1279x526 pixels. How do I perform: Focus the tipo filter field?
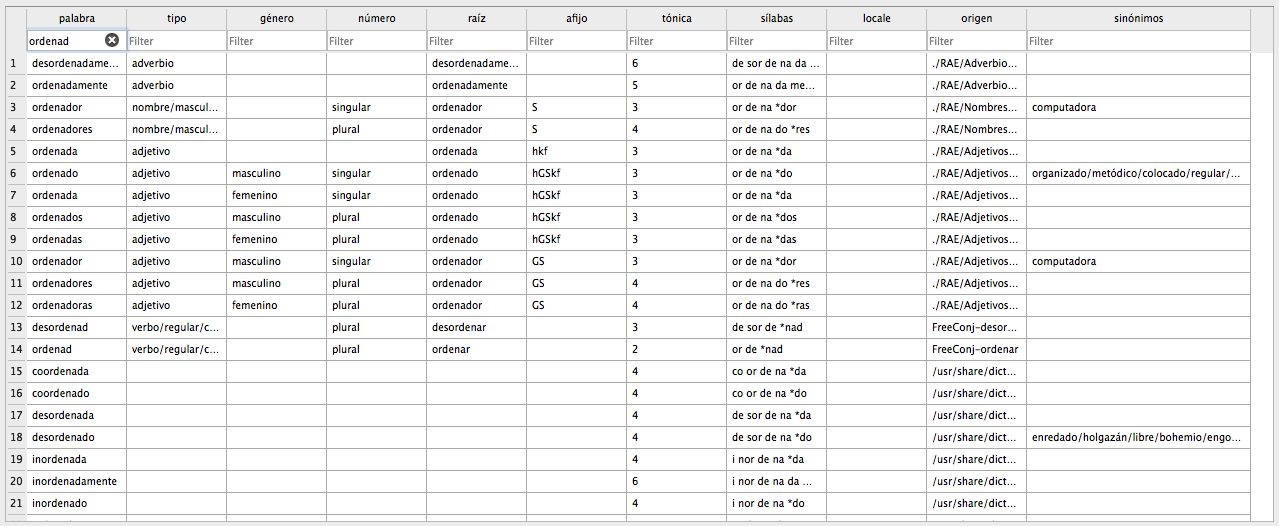coord(177,41)
